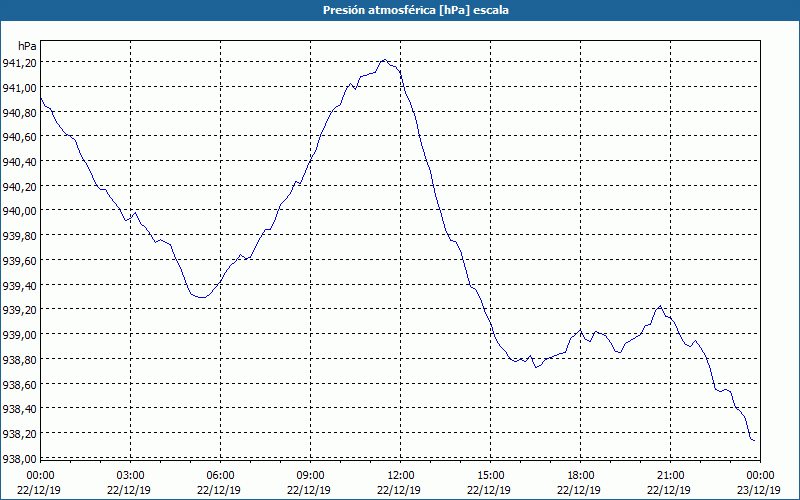Click the 940,20 y-axis label
Viewport: 800px width, 500px height.
click(x=20, y=187)
